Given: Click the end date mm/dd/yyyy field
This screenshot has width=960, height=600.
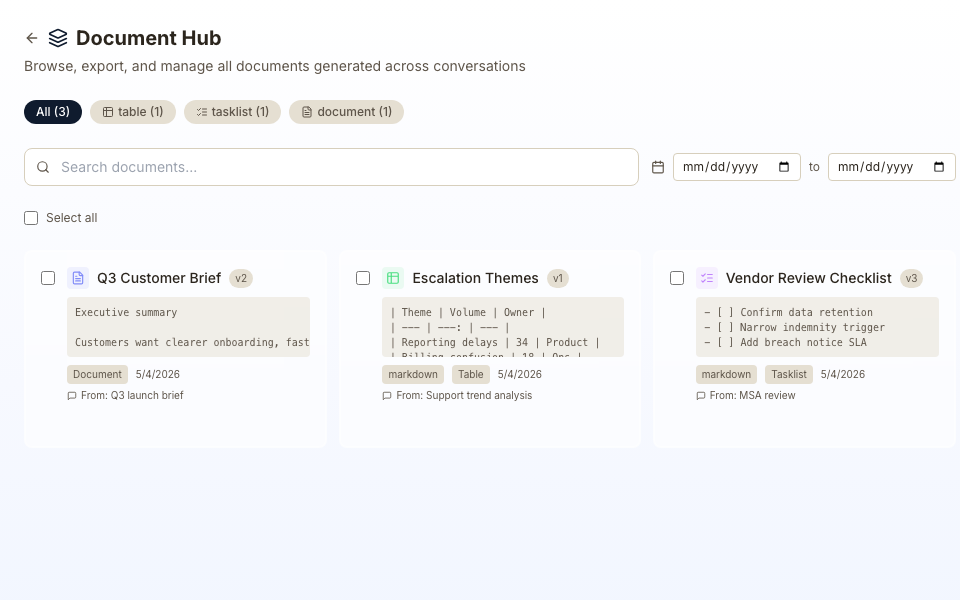Looking at the screenshot, I should pos(891,167).
